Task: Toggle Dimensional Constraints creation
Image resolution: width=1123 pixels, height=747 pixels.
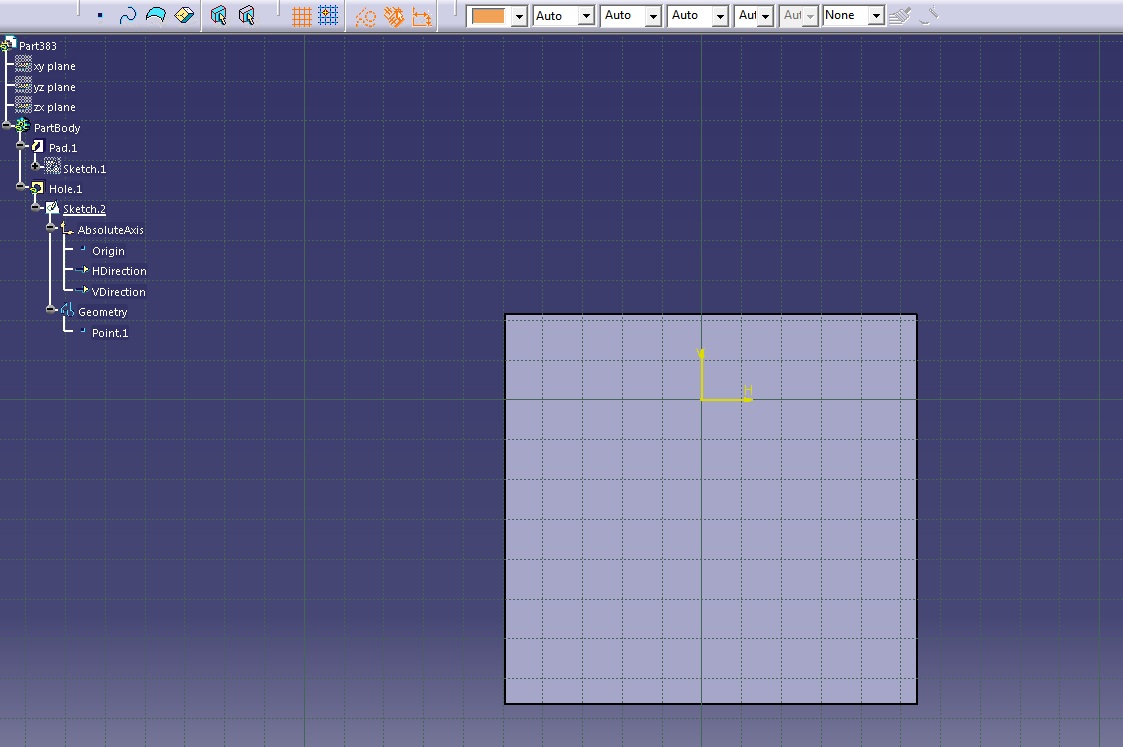Action: (x=422, y=16)
